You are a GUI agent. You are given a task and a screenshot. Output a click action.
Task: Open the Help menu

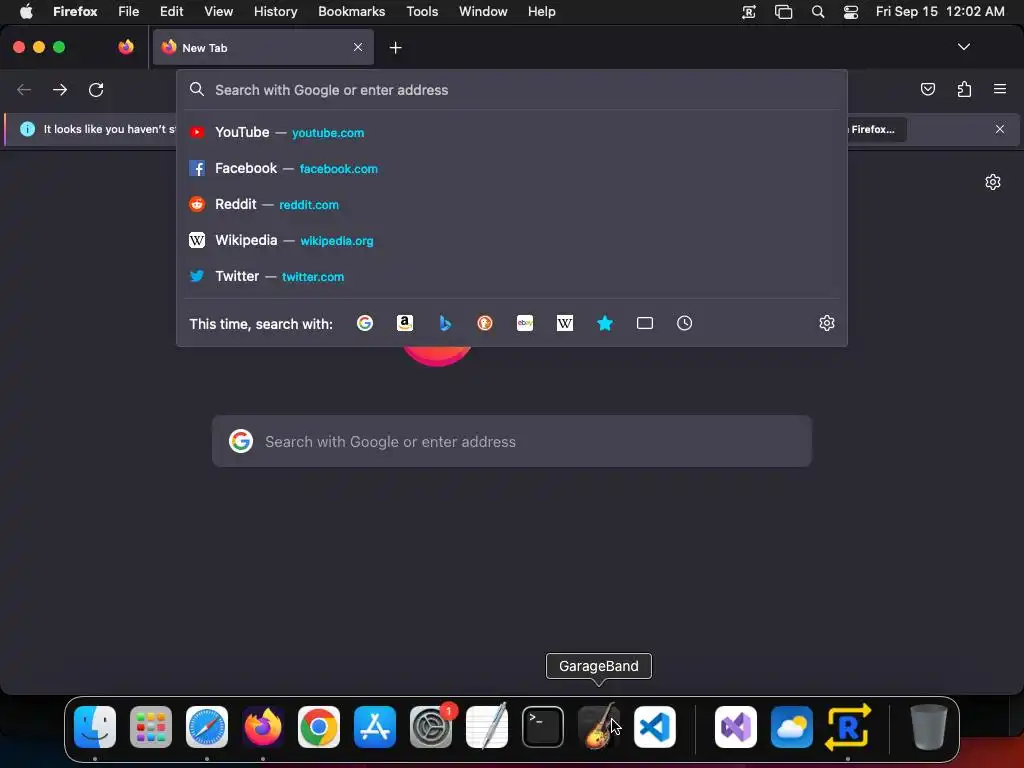(541, 12)
